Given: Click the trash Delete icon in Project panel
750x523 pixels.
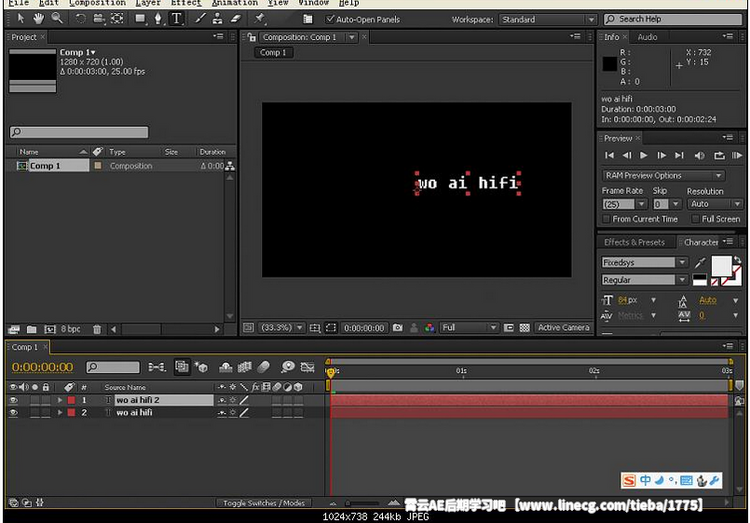Looking at the screenshot, I should coord(97,329).
